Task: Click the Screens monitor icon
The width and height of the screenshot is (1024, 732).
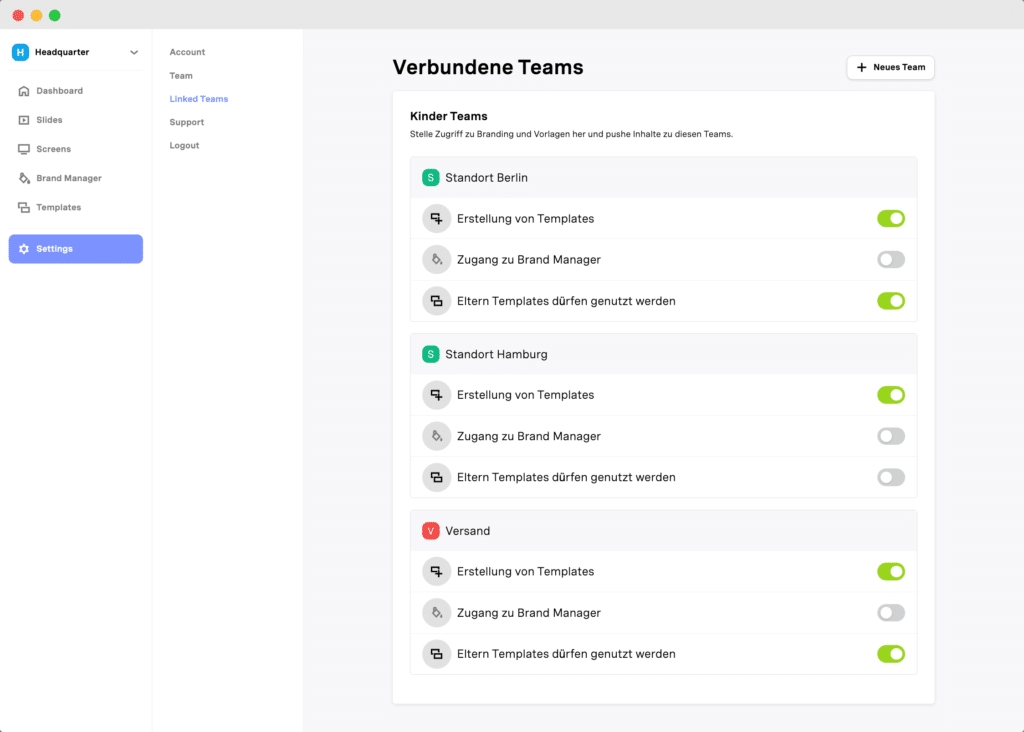Action: [x=24, y=149]
